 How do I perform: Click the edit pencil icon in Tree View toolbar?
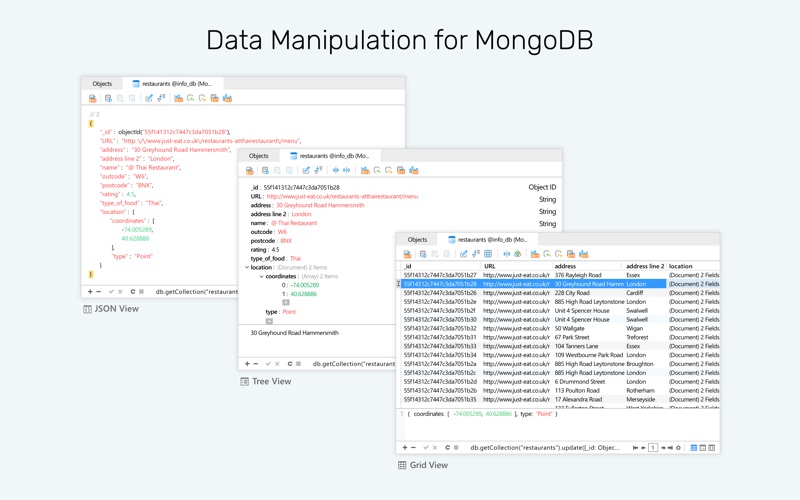(x=306, y=170)
